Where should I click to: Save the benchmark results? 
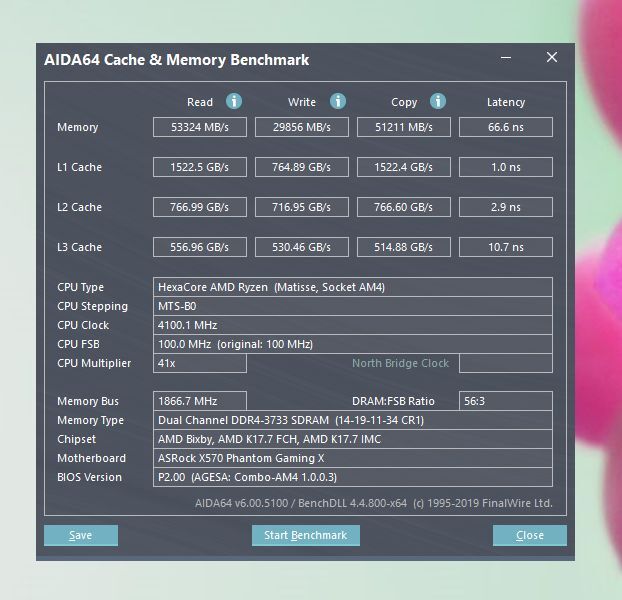81,535
